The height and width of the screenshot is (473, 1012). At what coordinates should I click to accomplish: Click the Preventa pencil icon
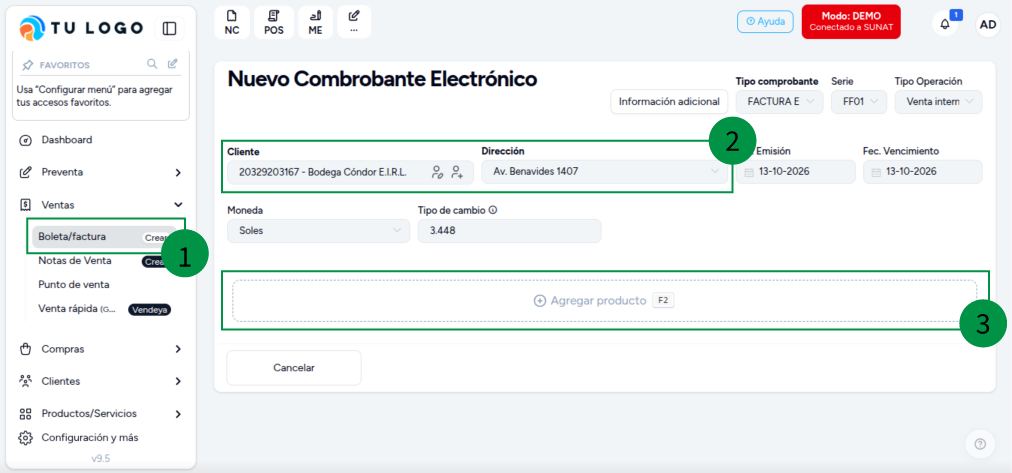click(x=26, y=172)
